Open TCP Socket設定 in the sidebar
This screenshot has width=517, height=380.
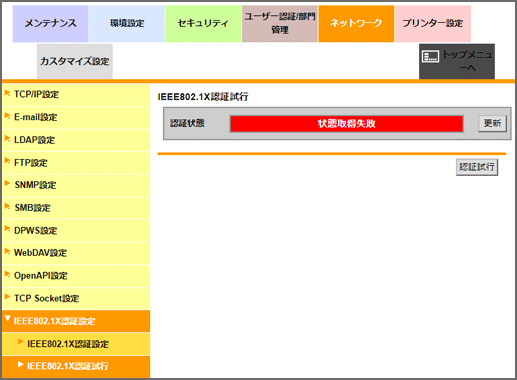pyautogui.click(x=76, y=299)
